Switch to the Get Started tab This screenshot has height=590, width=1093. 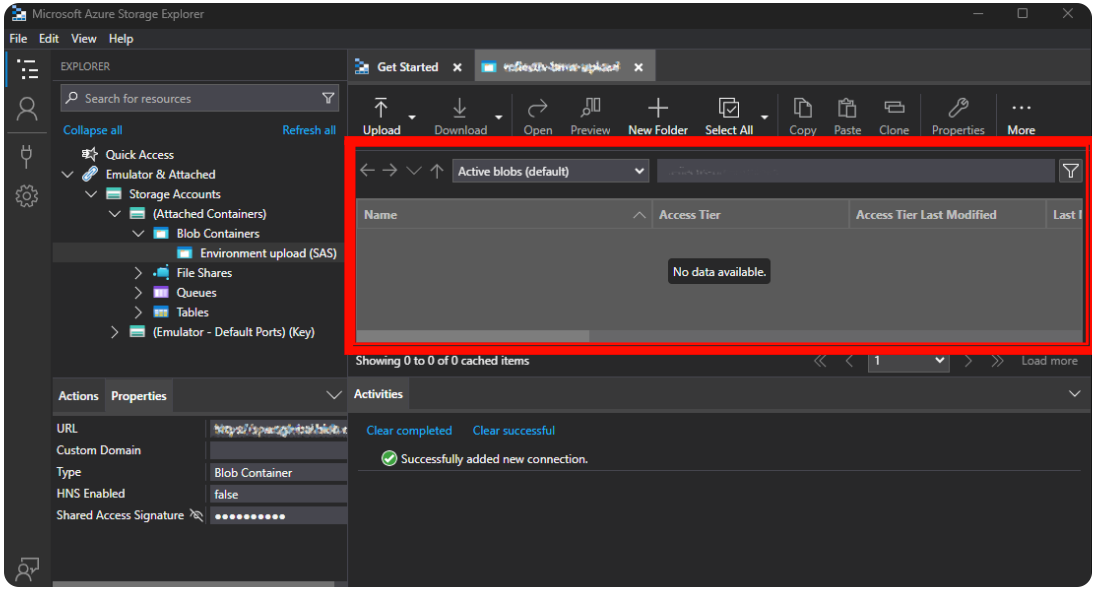tap(407, 67)
